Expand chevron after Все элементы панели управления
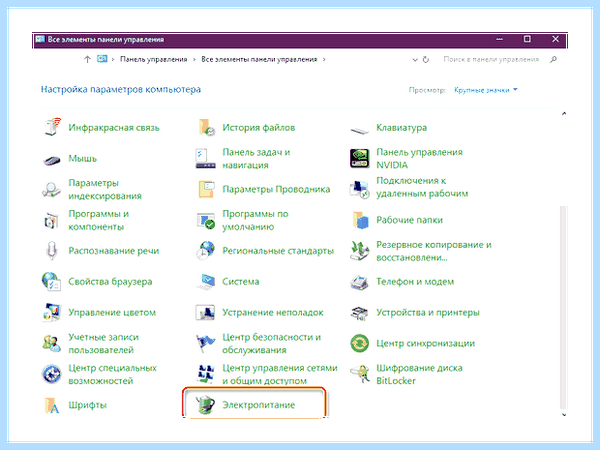The height and width of the screenshot is (450, 600). click(x=324, y=59)
